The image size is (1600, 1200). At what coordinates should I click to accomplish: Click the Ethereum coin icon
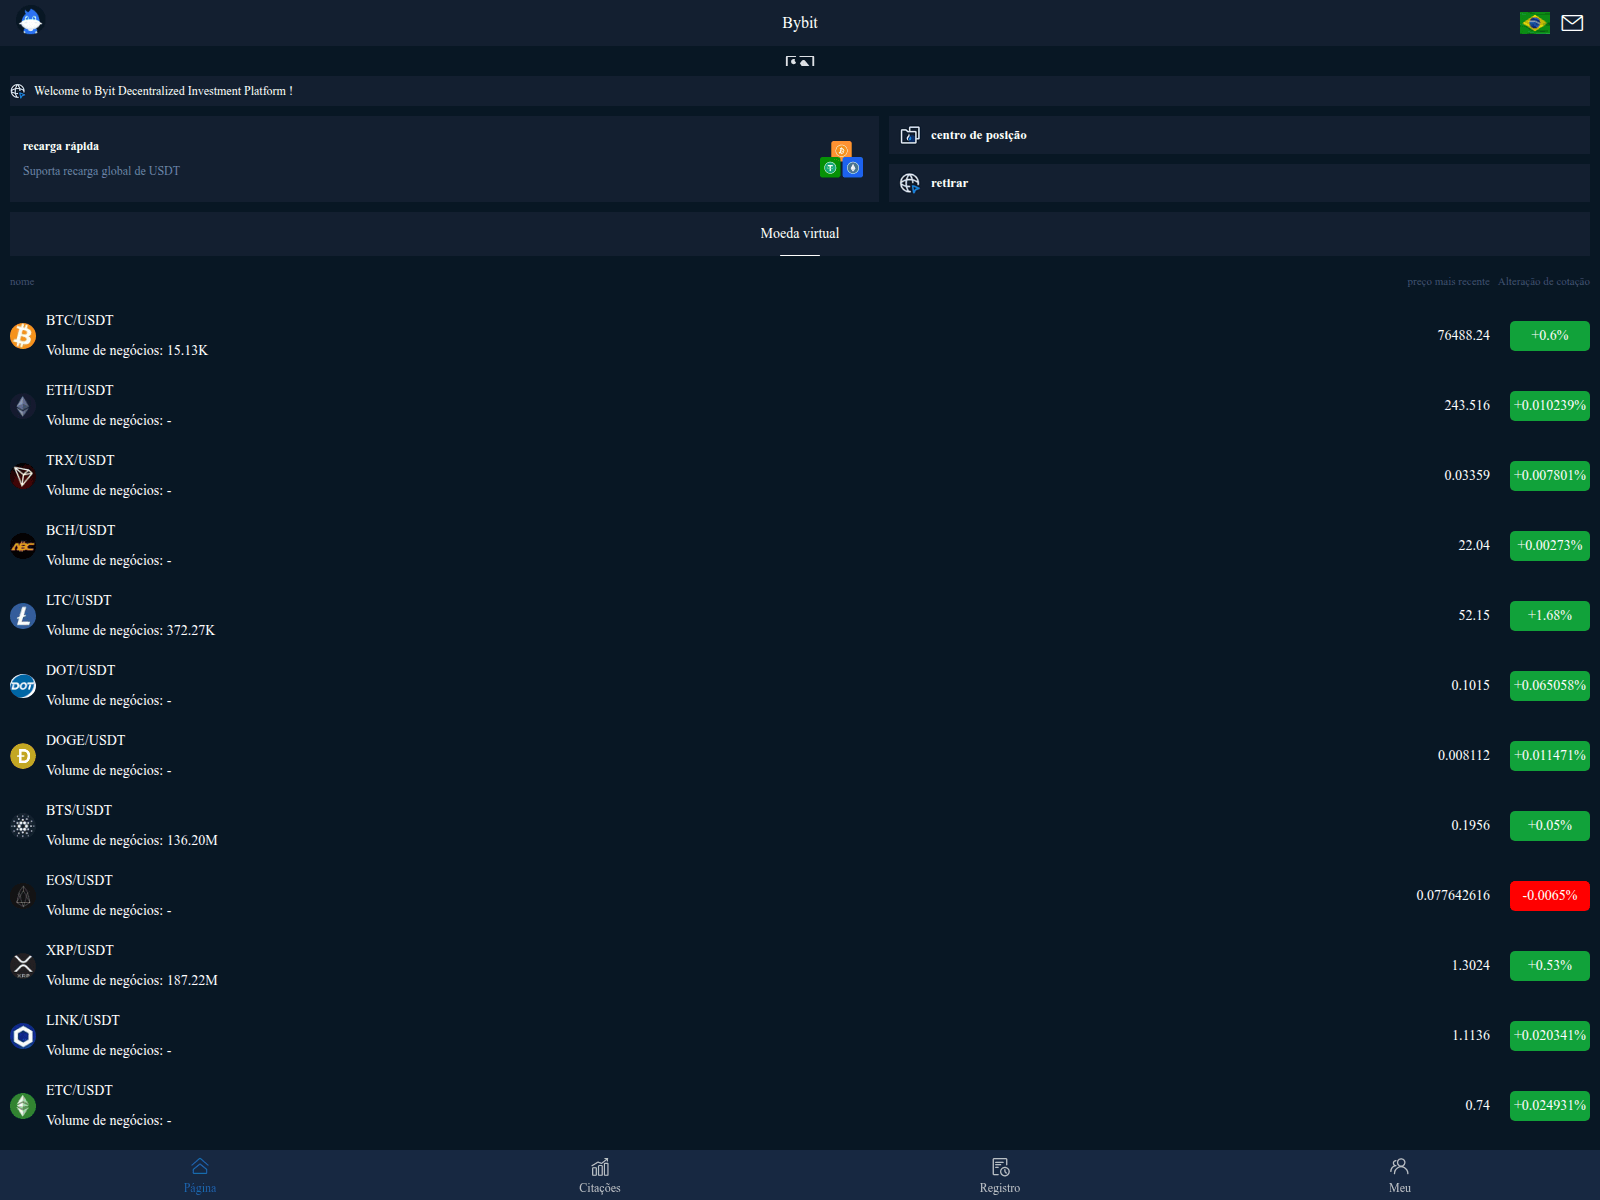tap(23, 406)
